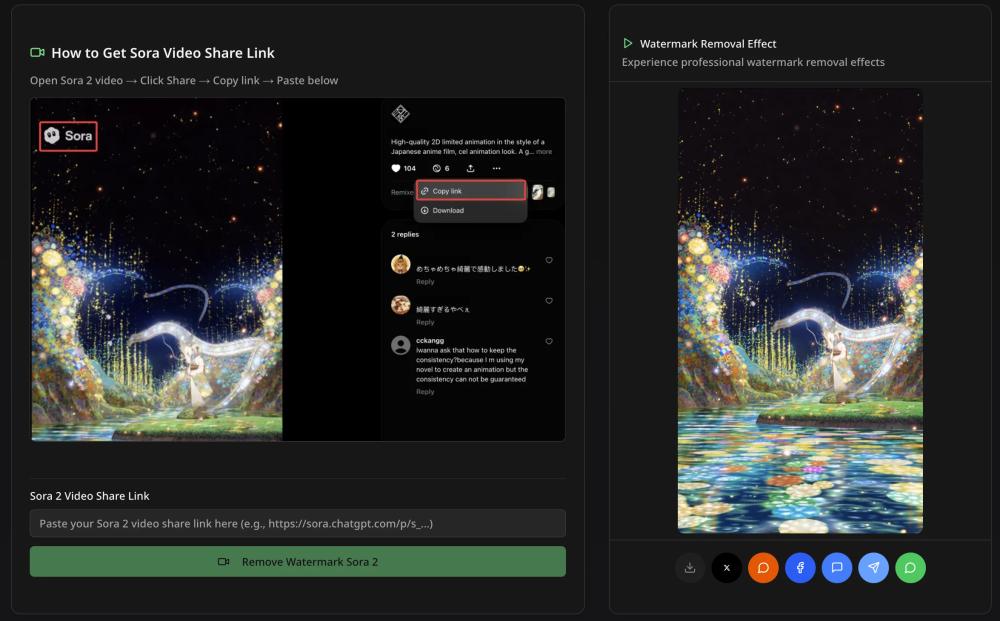This screenshot has width=1000, height=621.
Task: Click the camera icon beside the How to heading
Action: (37, 52)
